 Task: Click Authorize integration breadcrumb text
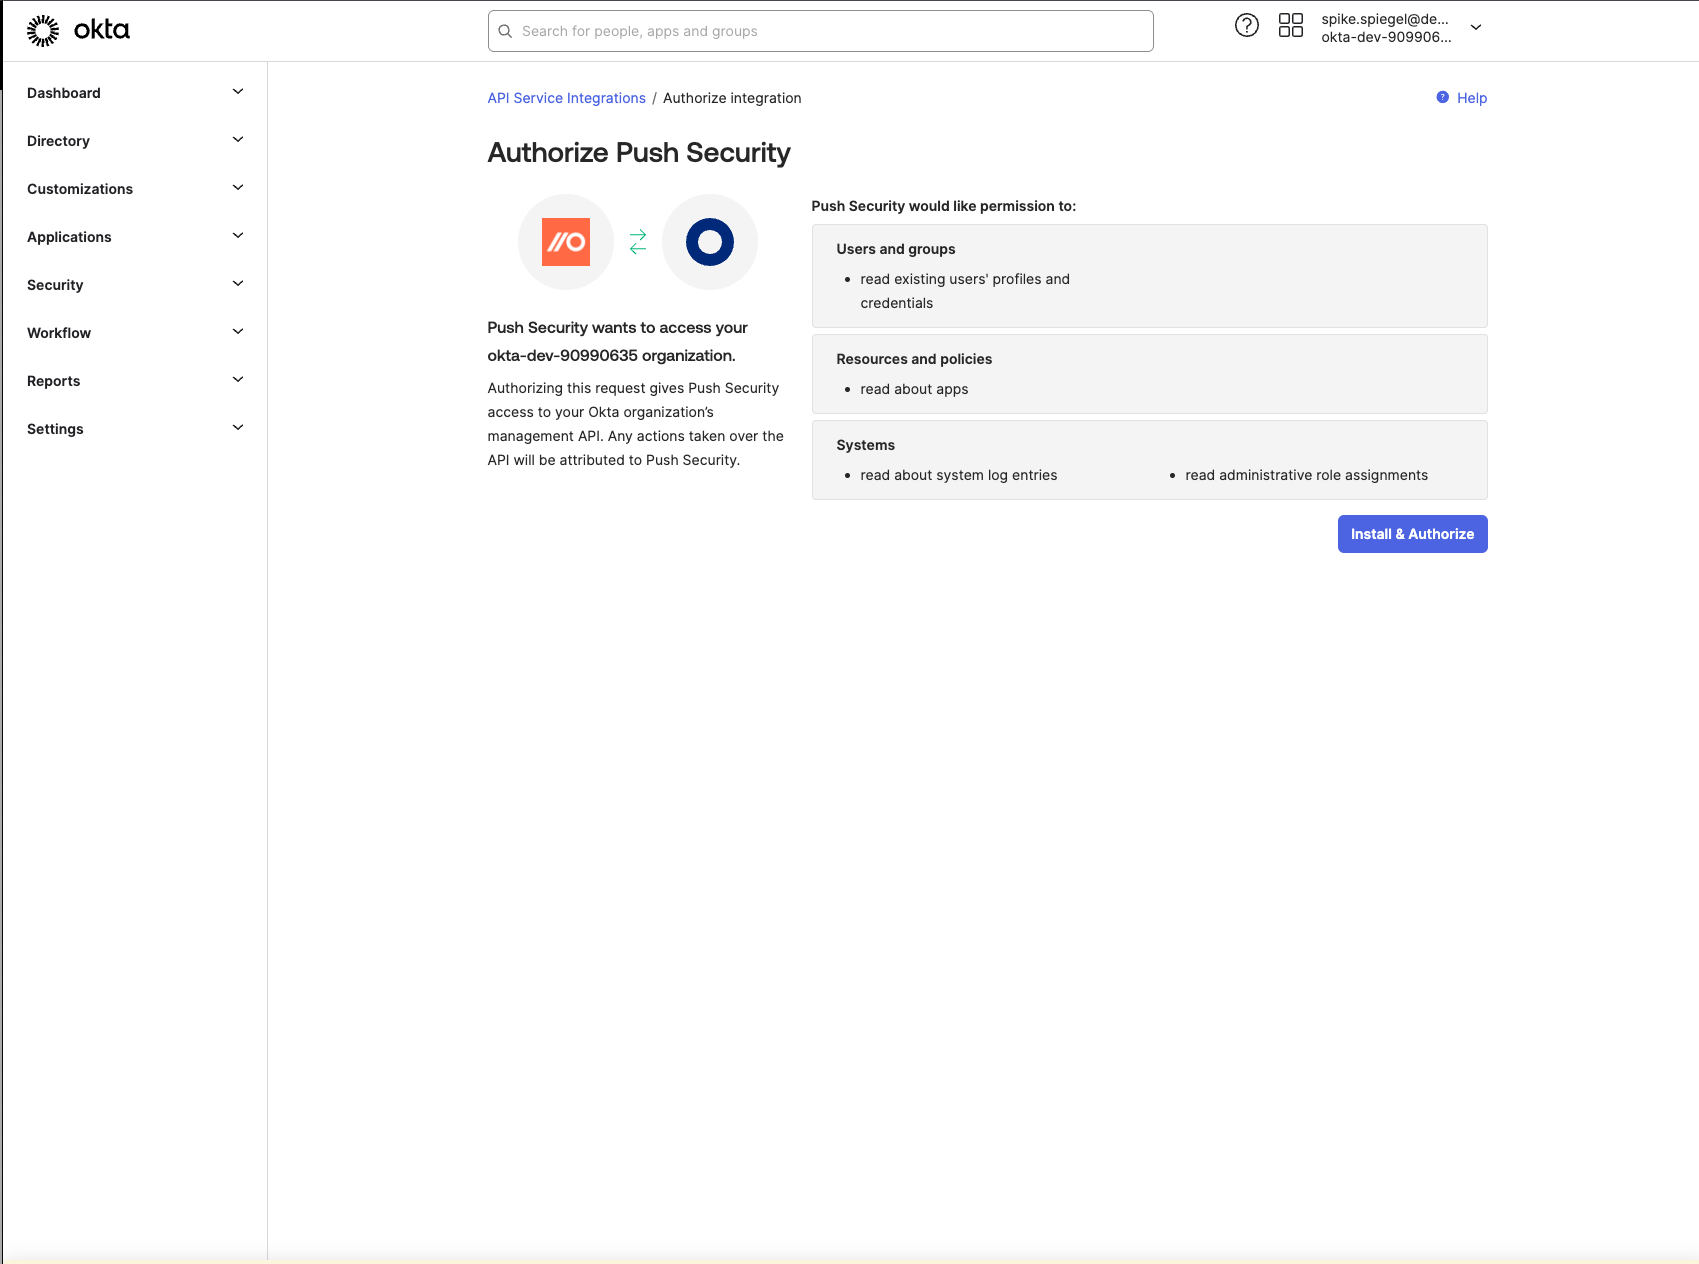[732, 98]
